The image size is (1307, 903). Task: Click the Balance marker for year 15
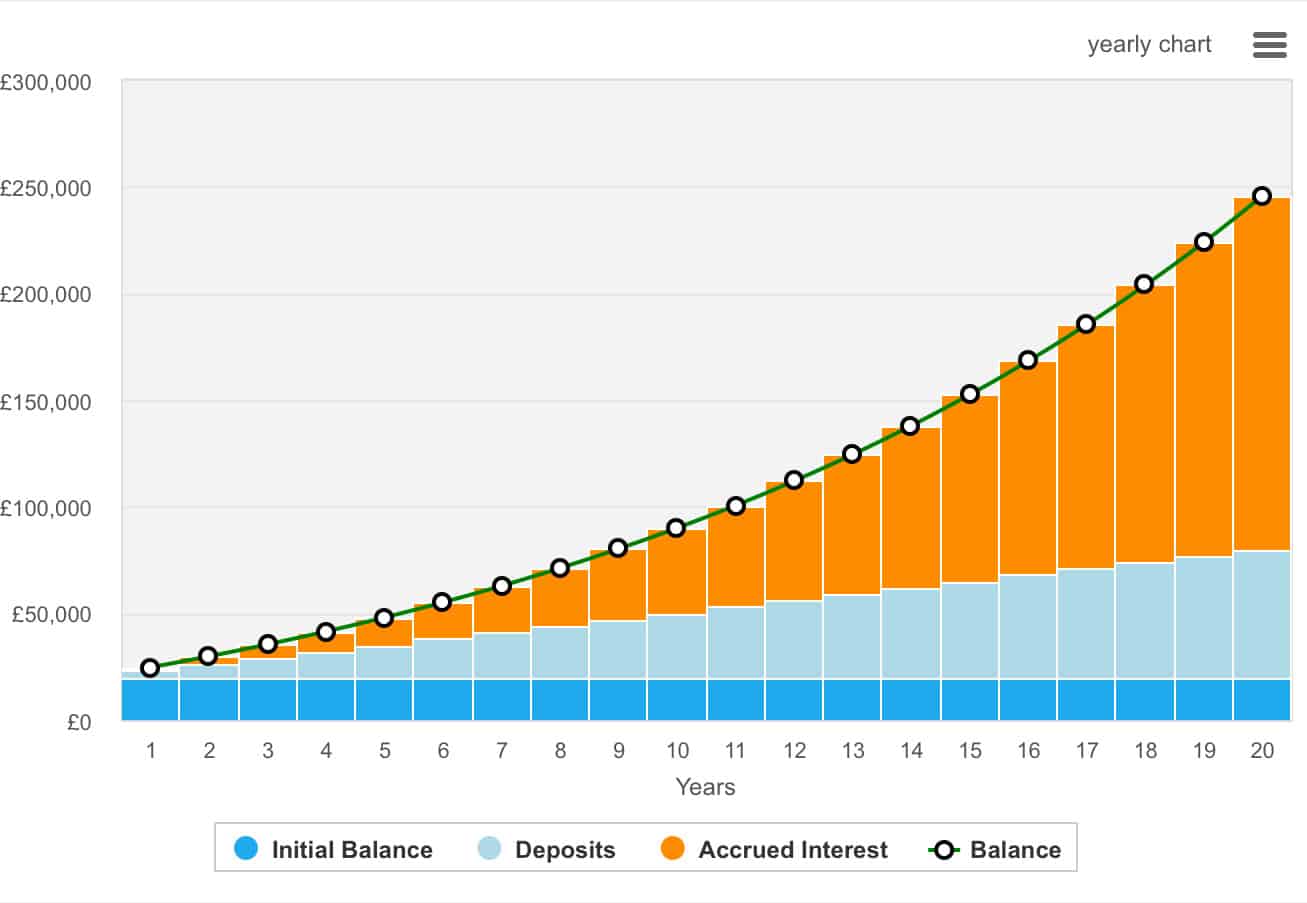[x=969, y=394]
